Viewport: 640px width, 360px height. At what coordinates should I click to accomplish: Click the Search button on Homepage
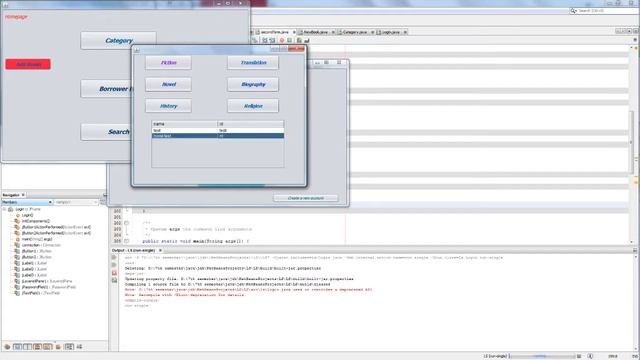[107, 132]
